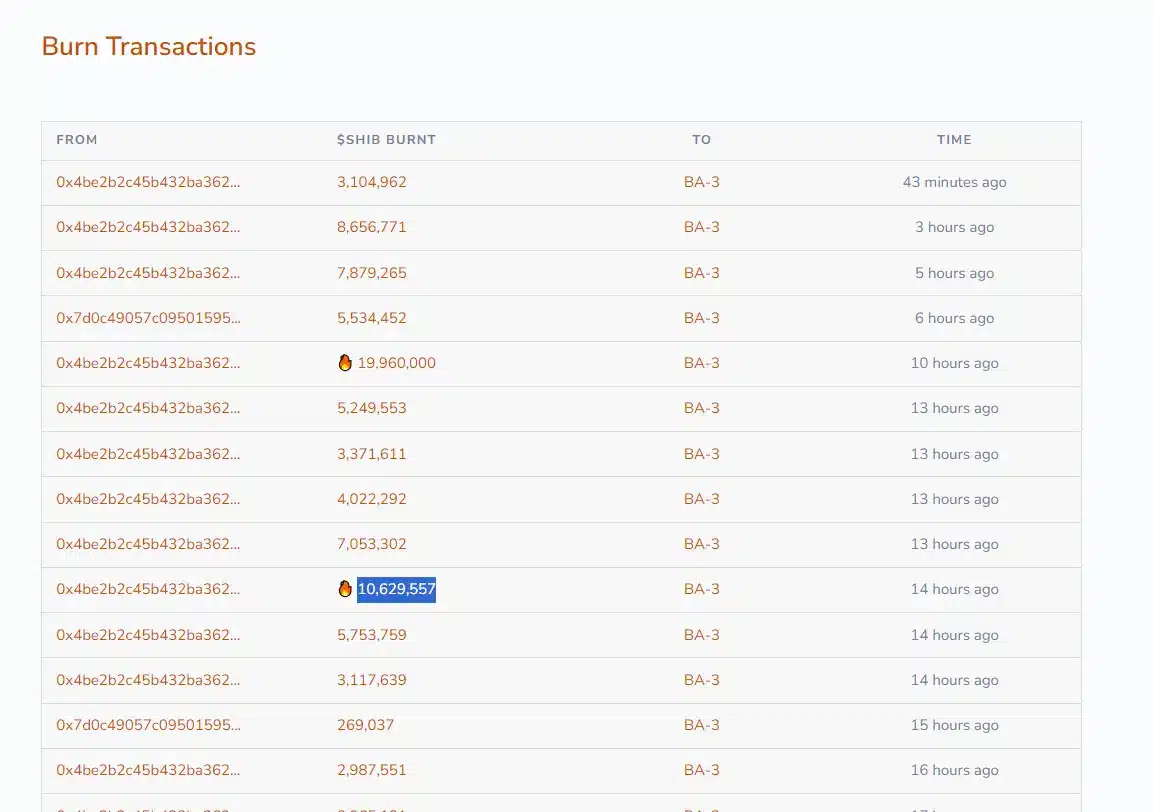This screenshot has height=812, width=1153.
Task: Open sender address in the 3,117,639 row
Action: point(148,680)
